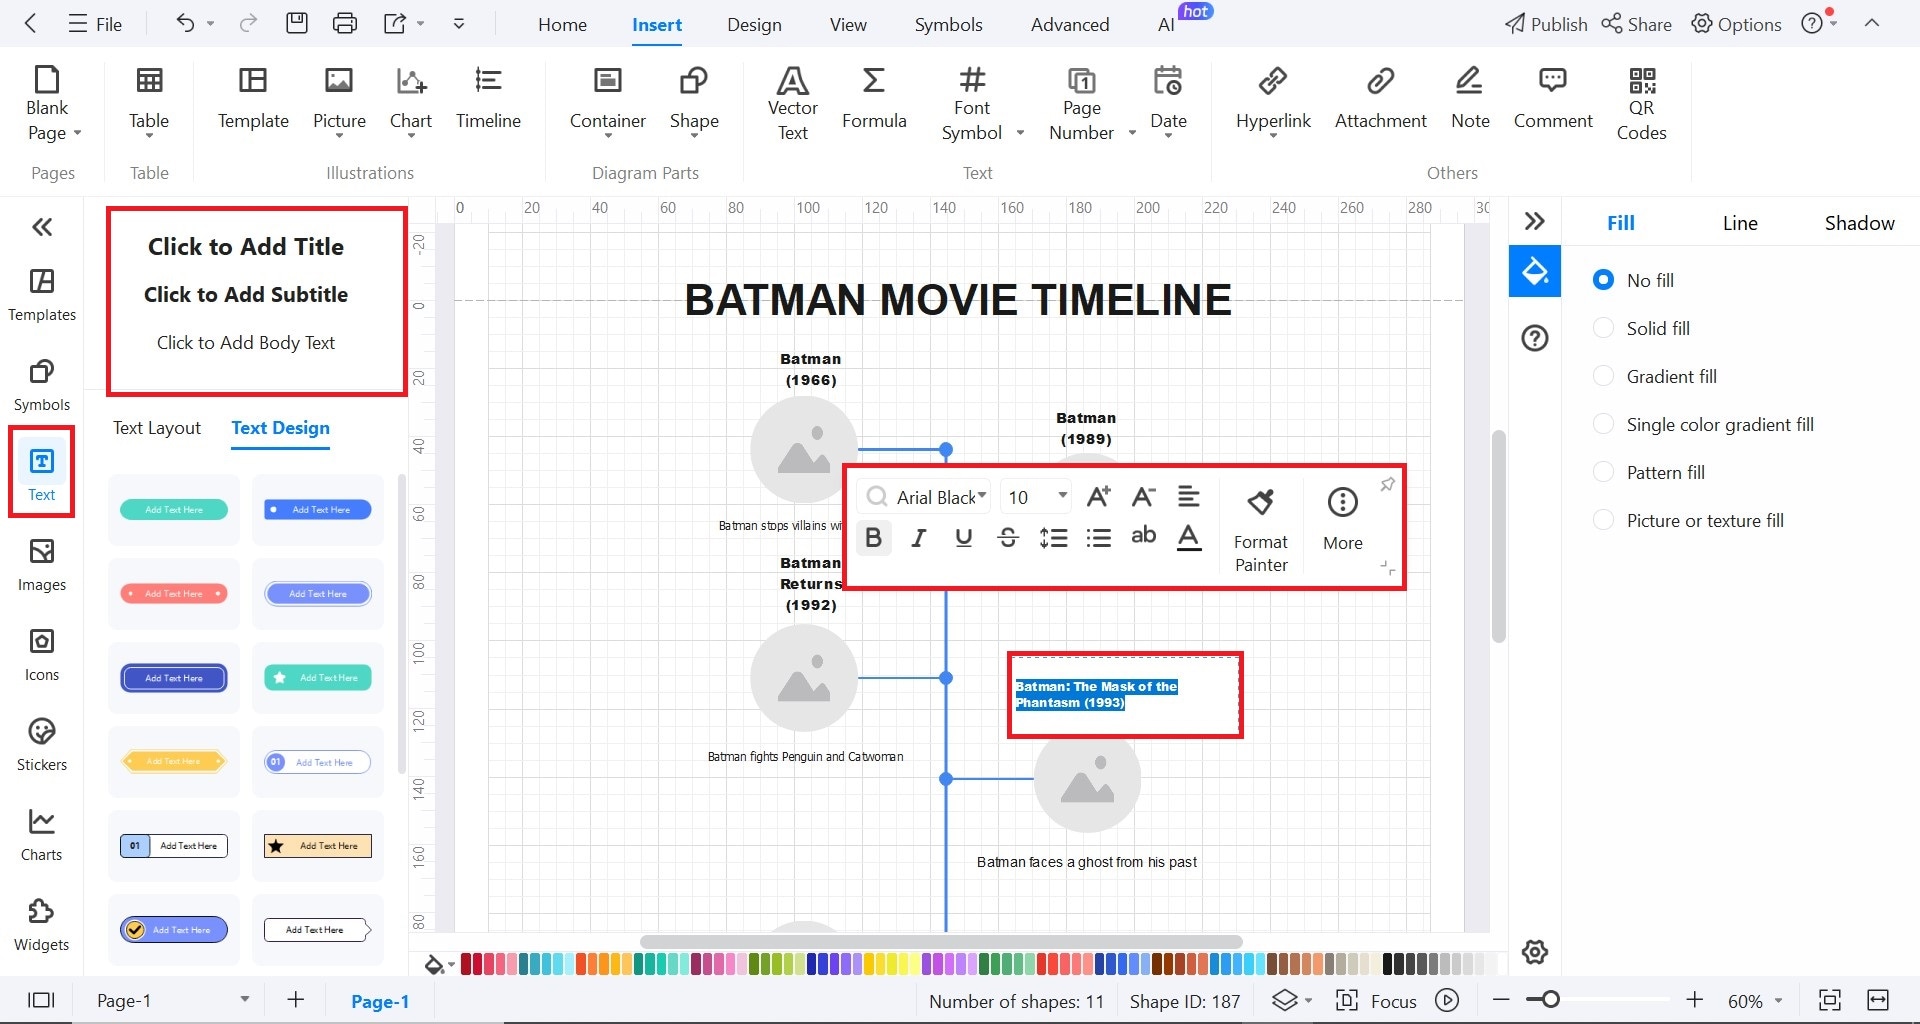The height and width of the screenshot is (1024, 1920).
Task: Apply bullet list formatting
Action: coord(1098,538)
